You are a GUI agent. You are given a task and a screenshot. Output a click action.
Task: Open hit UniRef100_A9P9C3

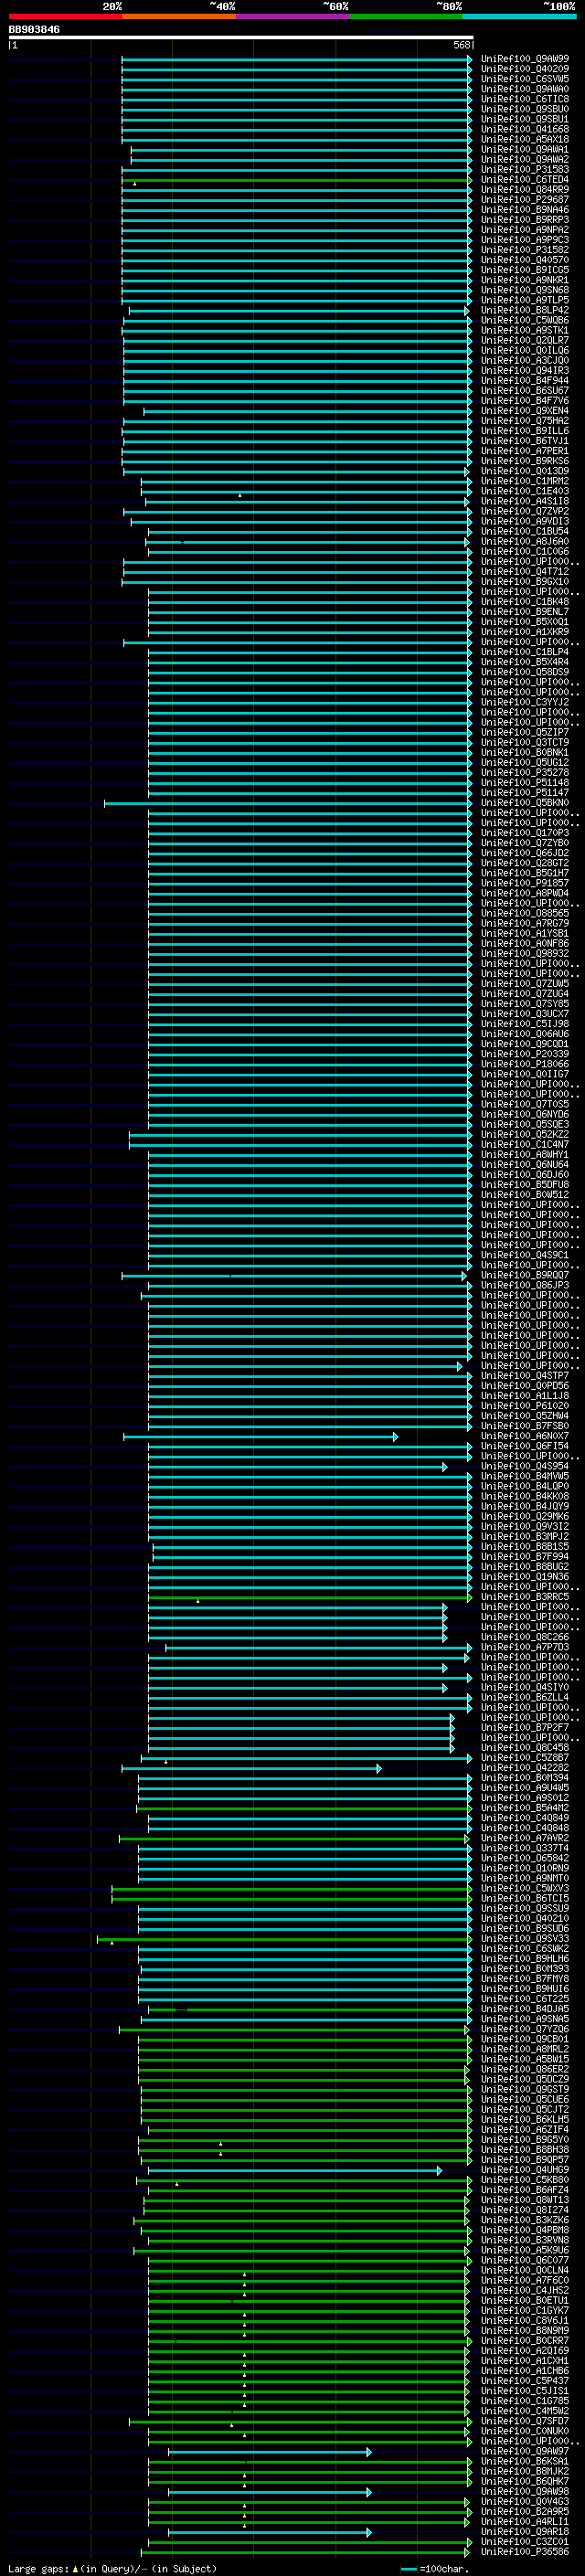click(x=525, y=240)
